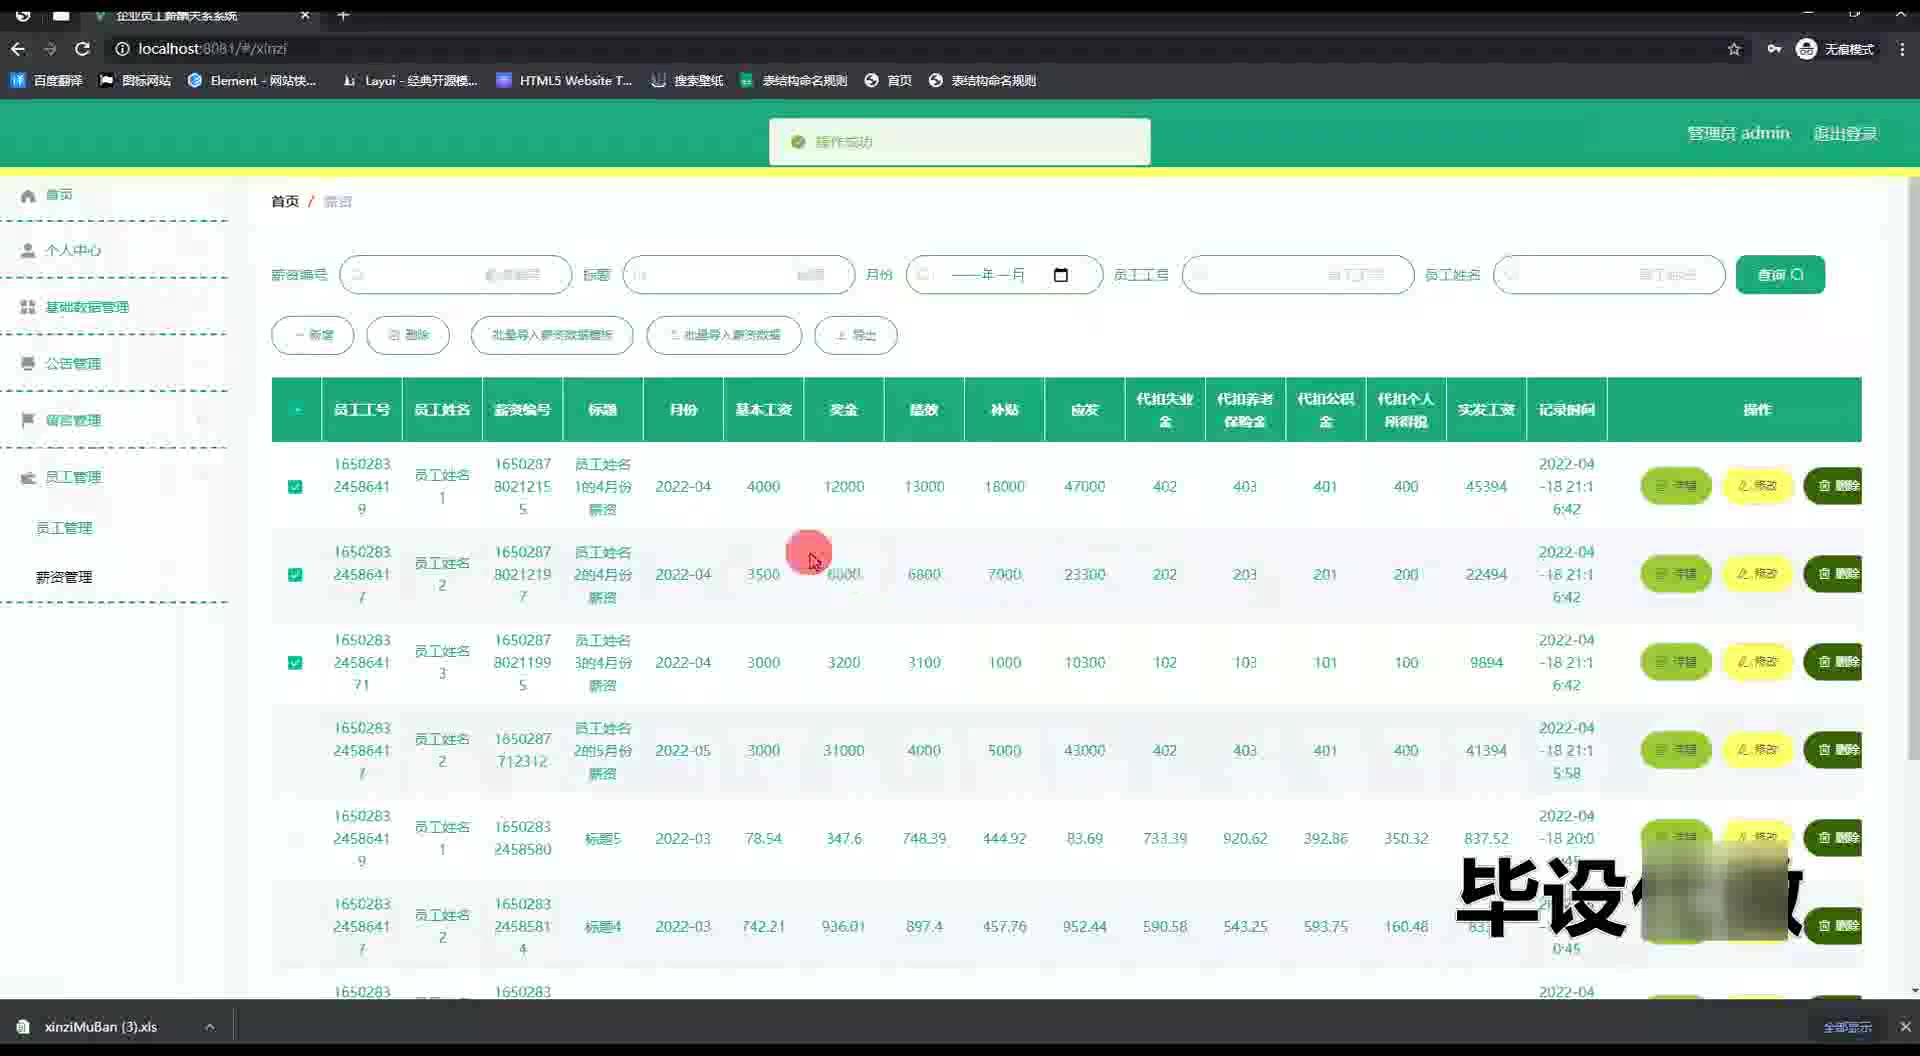
Task: Focus the 员工工号 search input
Action: click(1298, 275)
